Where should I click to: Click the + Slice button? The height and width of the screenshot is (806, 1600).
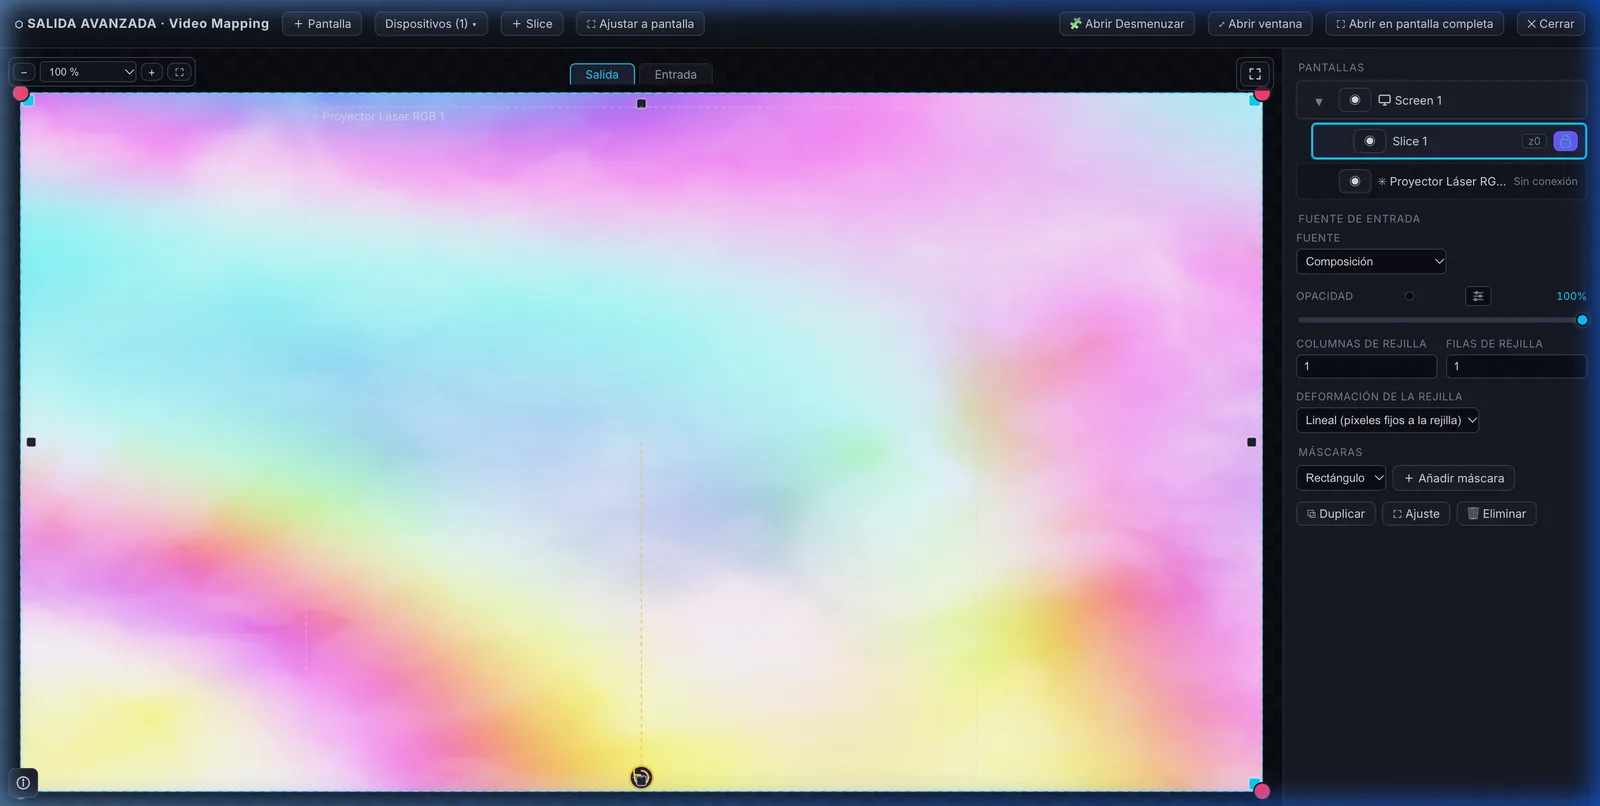tap(532, 24)
